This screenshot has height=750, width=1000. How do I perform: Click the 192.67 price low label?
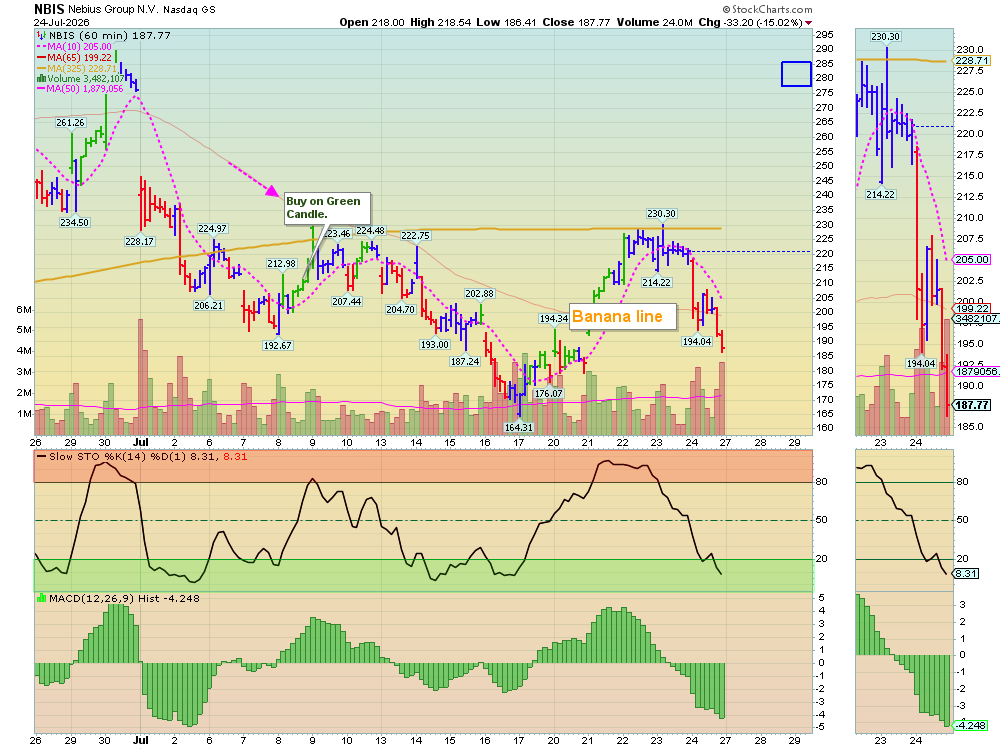277,346
